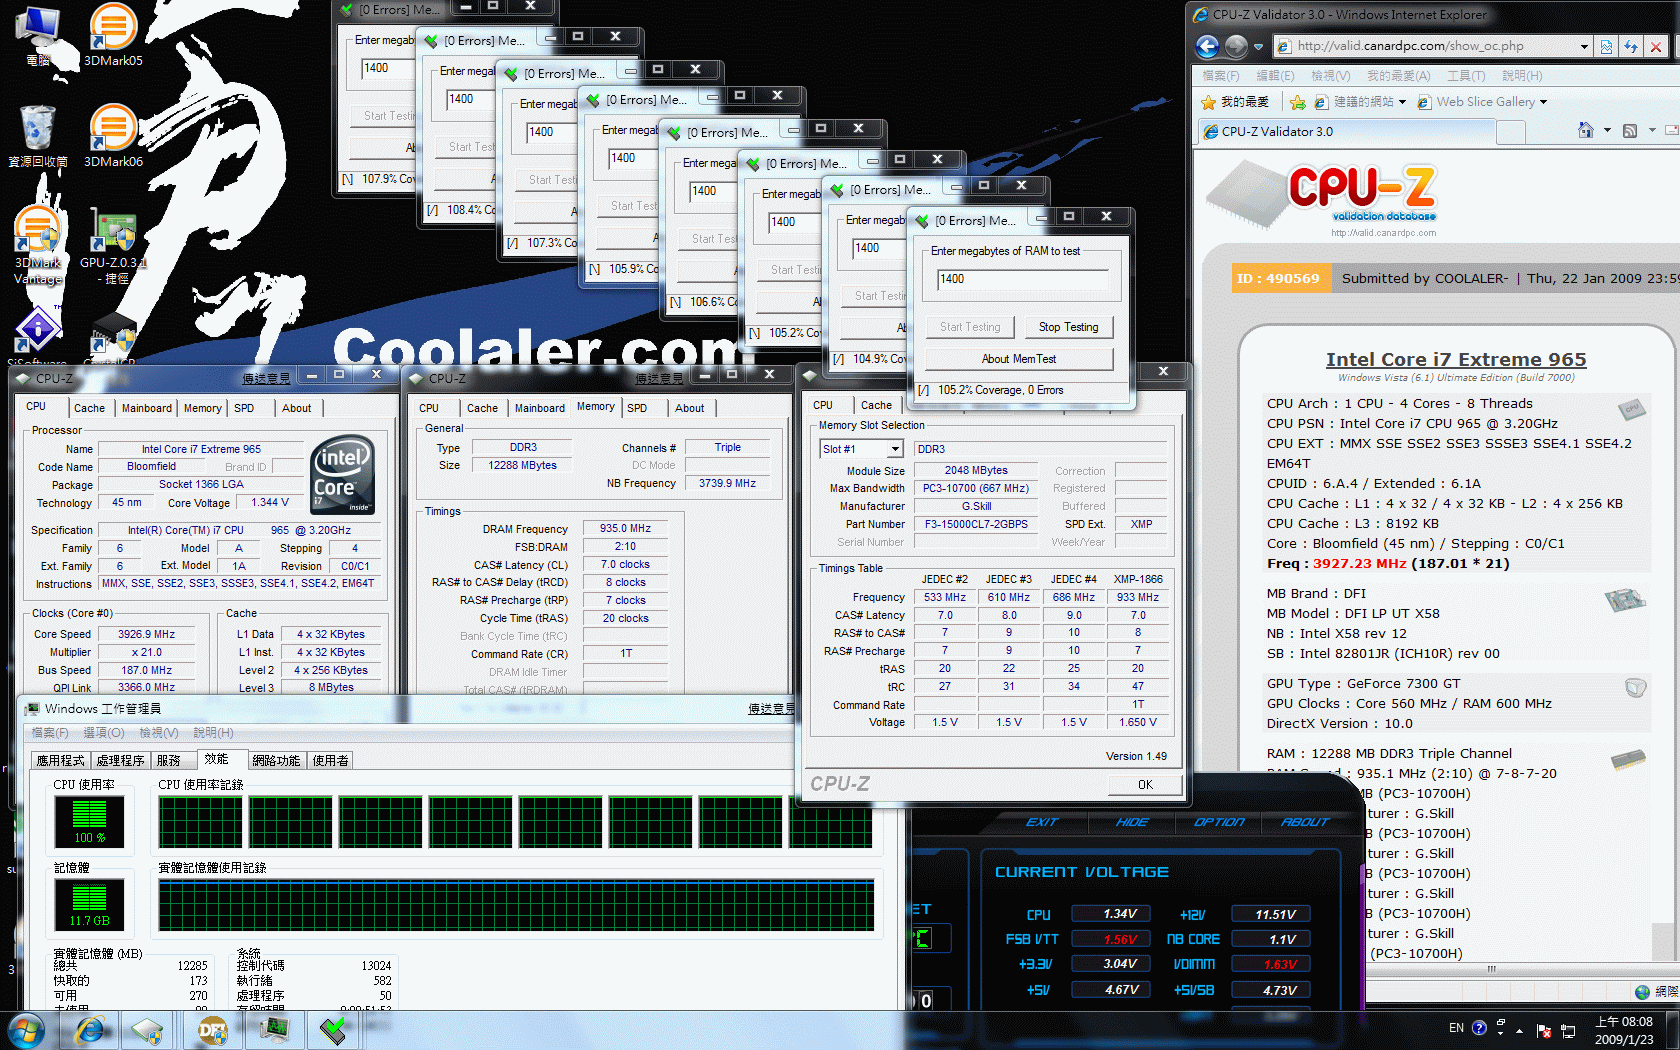Open the 3DMark06 desktop shortcut
1680x1050 pixels.
pyautogui.click(x=113, y=136)
